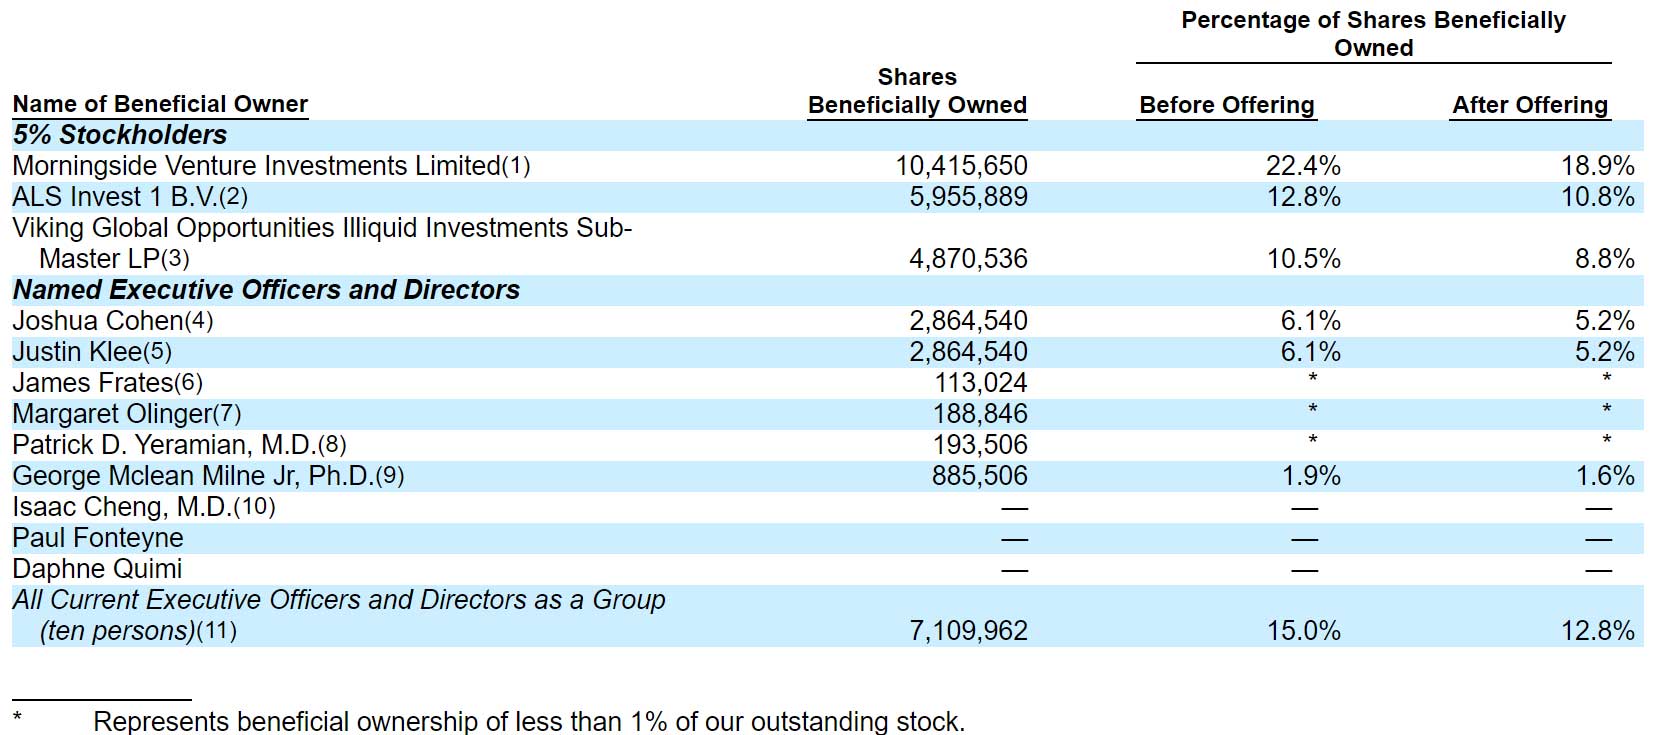Click the "Before Offering" column header
1653x735 pixels.
1227,105
